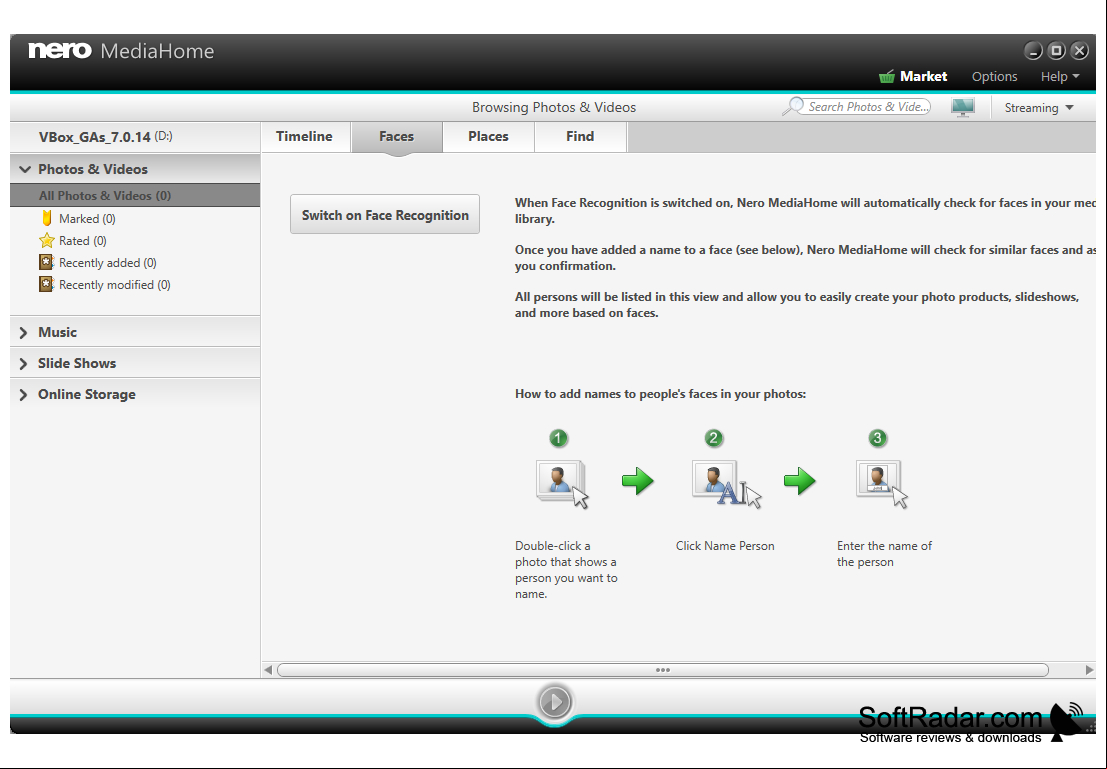Go to the Find tab
The width and height of the screenshot is (1107, 769).
[x=580, y=136]
